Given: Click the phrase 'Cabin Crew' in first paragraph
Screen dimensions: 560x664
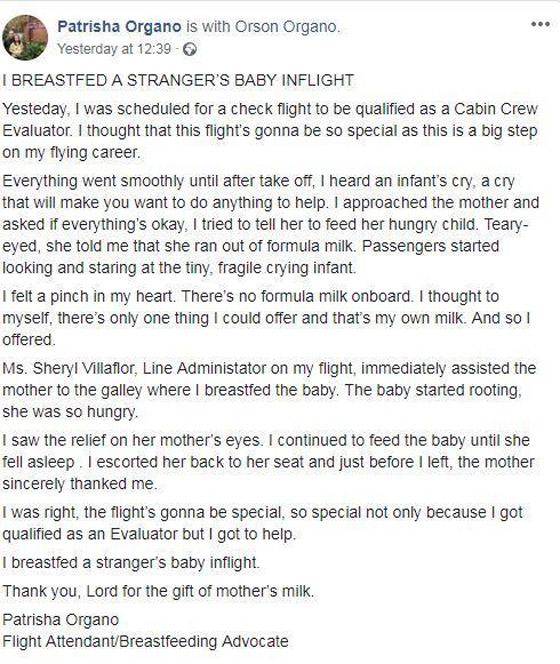Looking at the screenshot, I should pos(496,109).
